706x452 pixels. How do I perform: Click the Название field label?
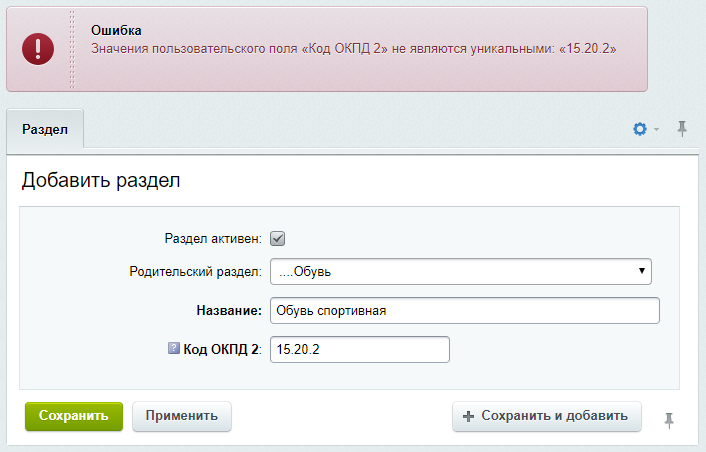click(x=228, y=311)
